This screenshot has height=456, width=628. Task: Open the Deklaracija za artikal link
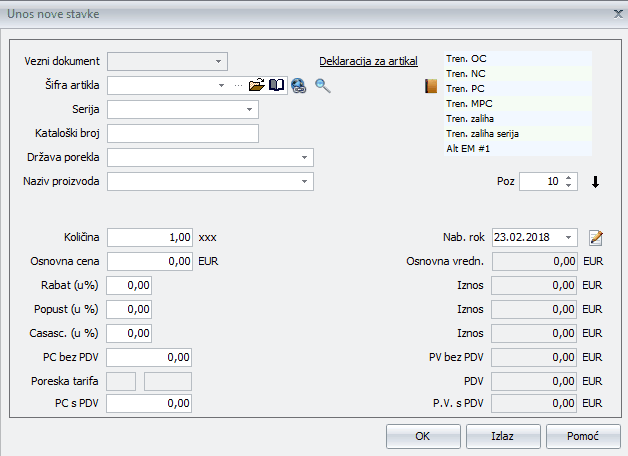368,61
